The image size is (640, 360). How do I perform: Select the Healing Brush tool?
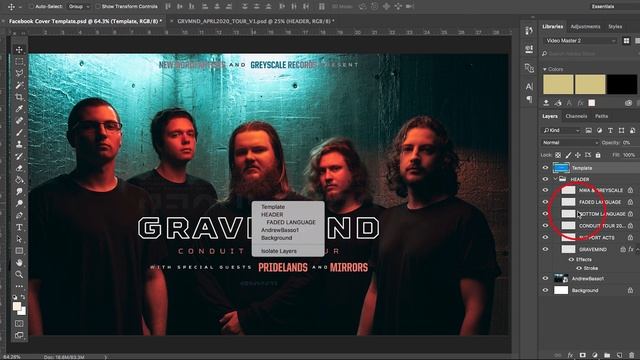[x=19, y=121]
